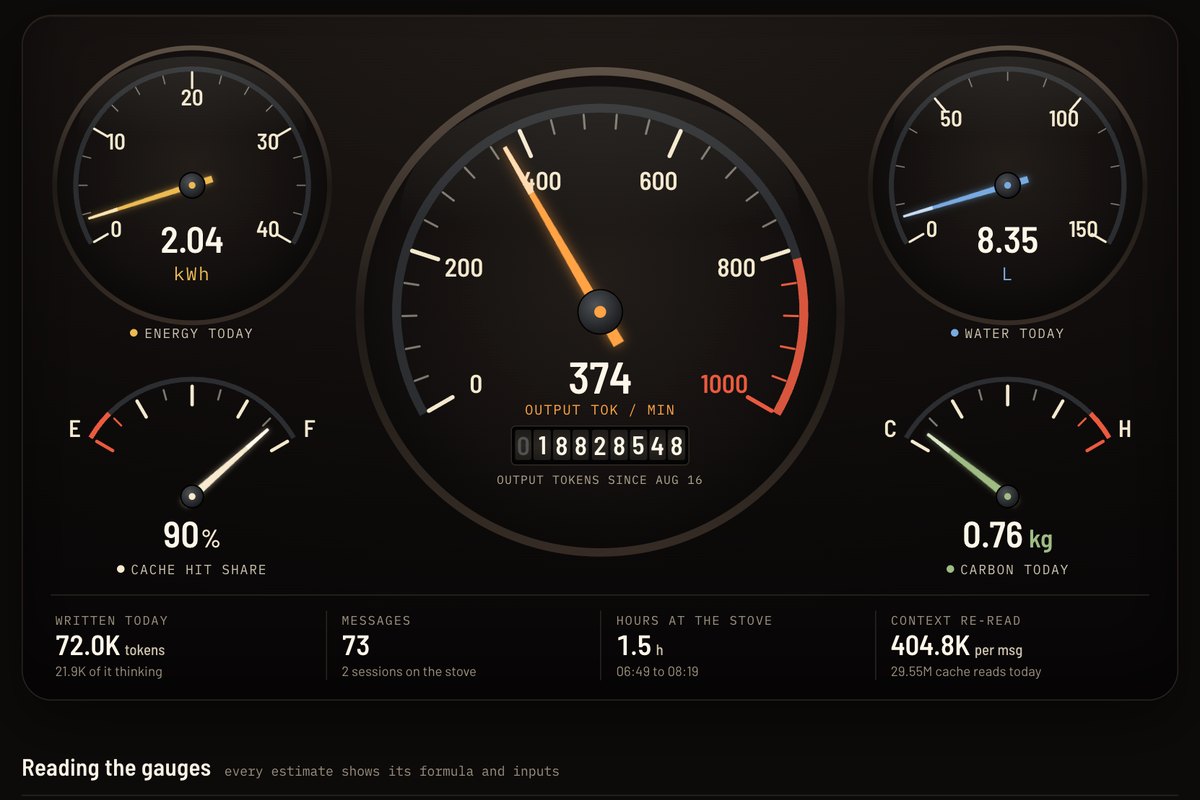Viewport: 1200px width, 800px height.
Task: Click the 150 mark on water gauge
Action: point(1083,230)
